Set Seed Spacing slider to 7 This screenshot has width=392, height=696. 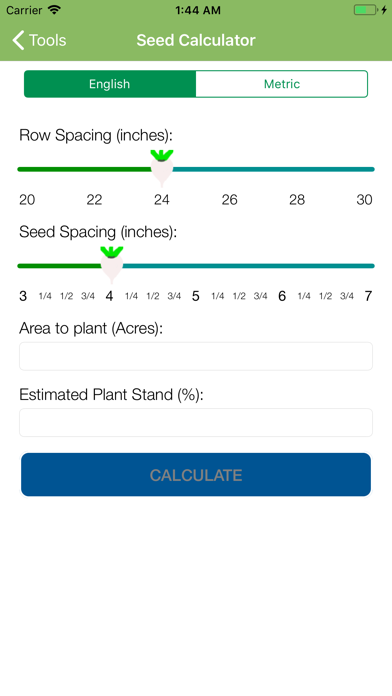click(x=368, y=266)
